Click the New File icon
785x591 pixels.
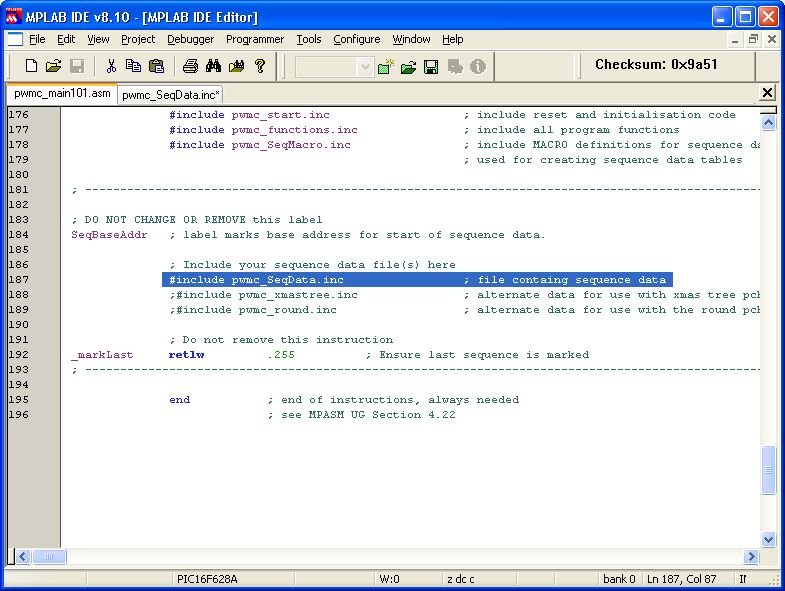click(32, 66)
